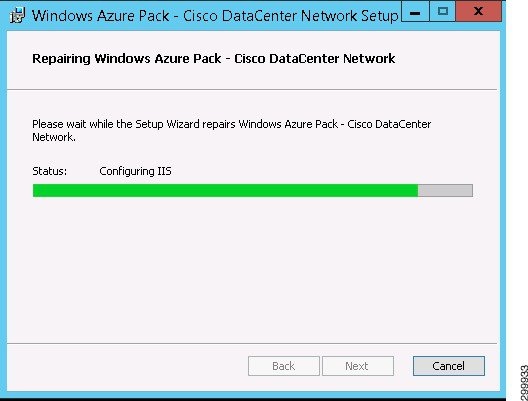Click the 'Please wait while' message text

(232, 131)
